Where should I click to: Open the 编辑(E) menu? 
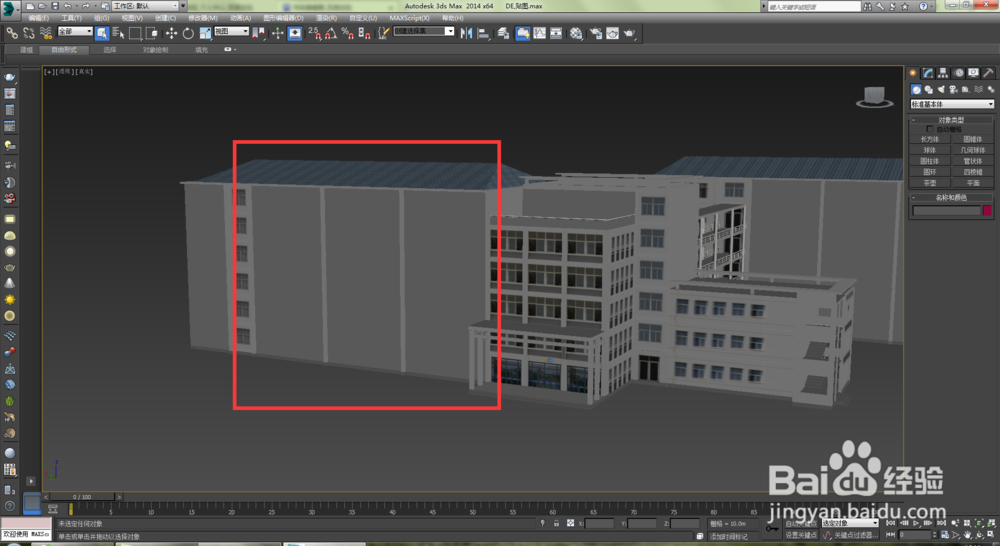(38, 18)
